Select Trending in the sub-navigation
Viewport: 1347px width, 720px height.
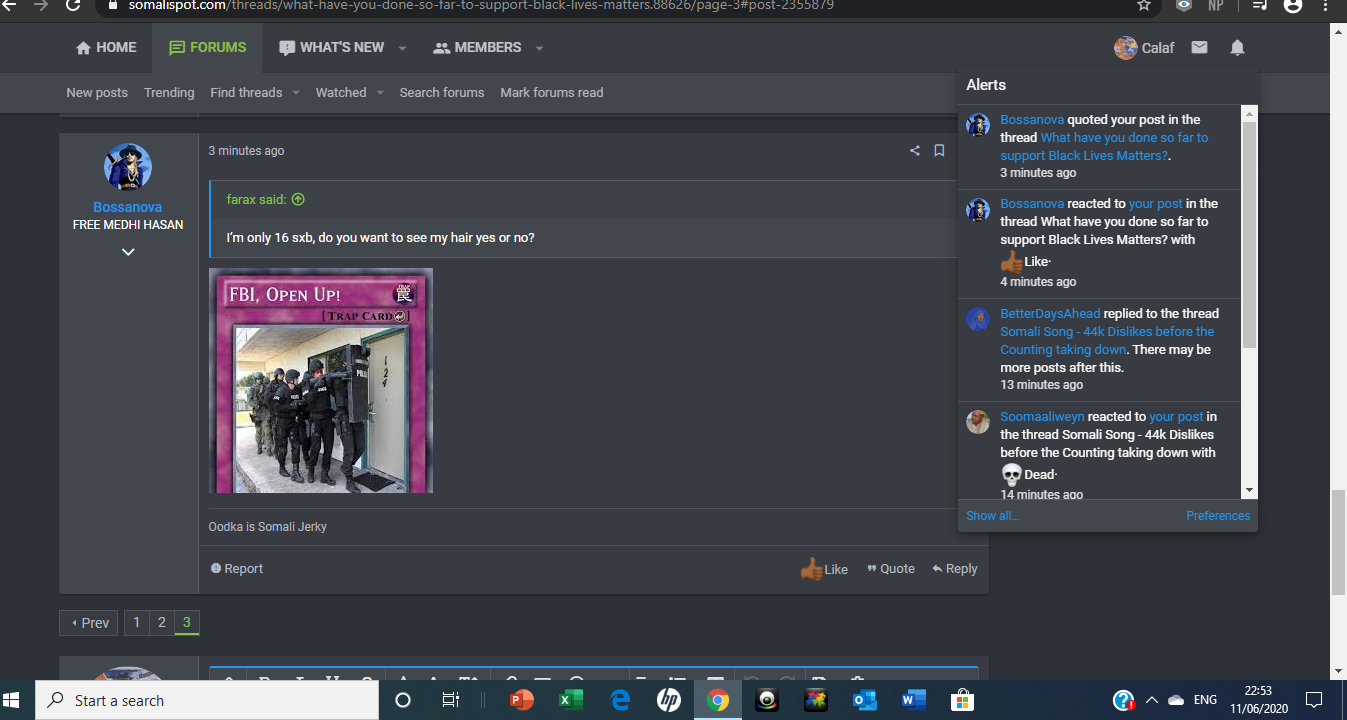169,92
